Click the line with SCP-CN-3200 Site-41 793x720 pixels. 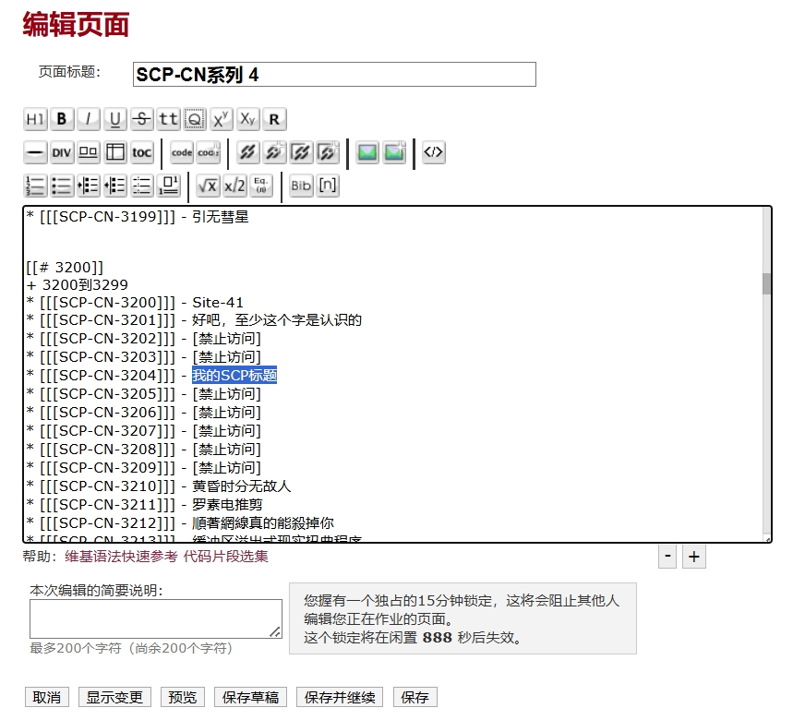coord(135,302)
